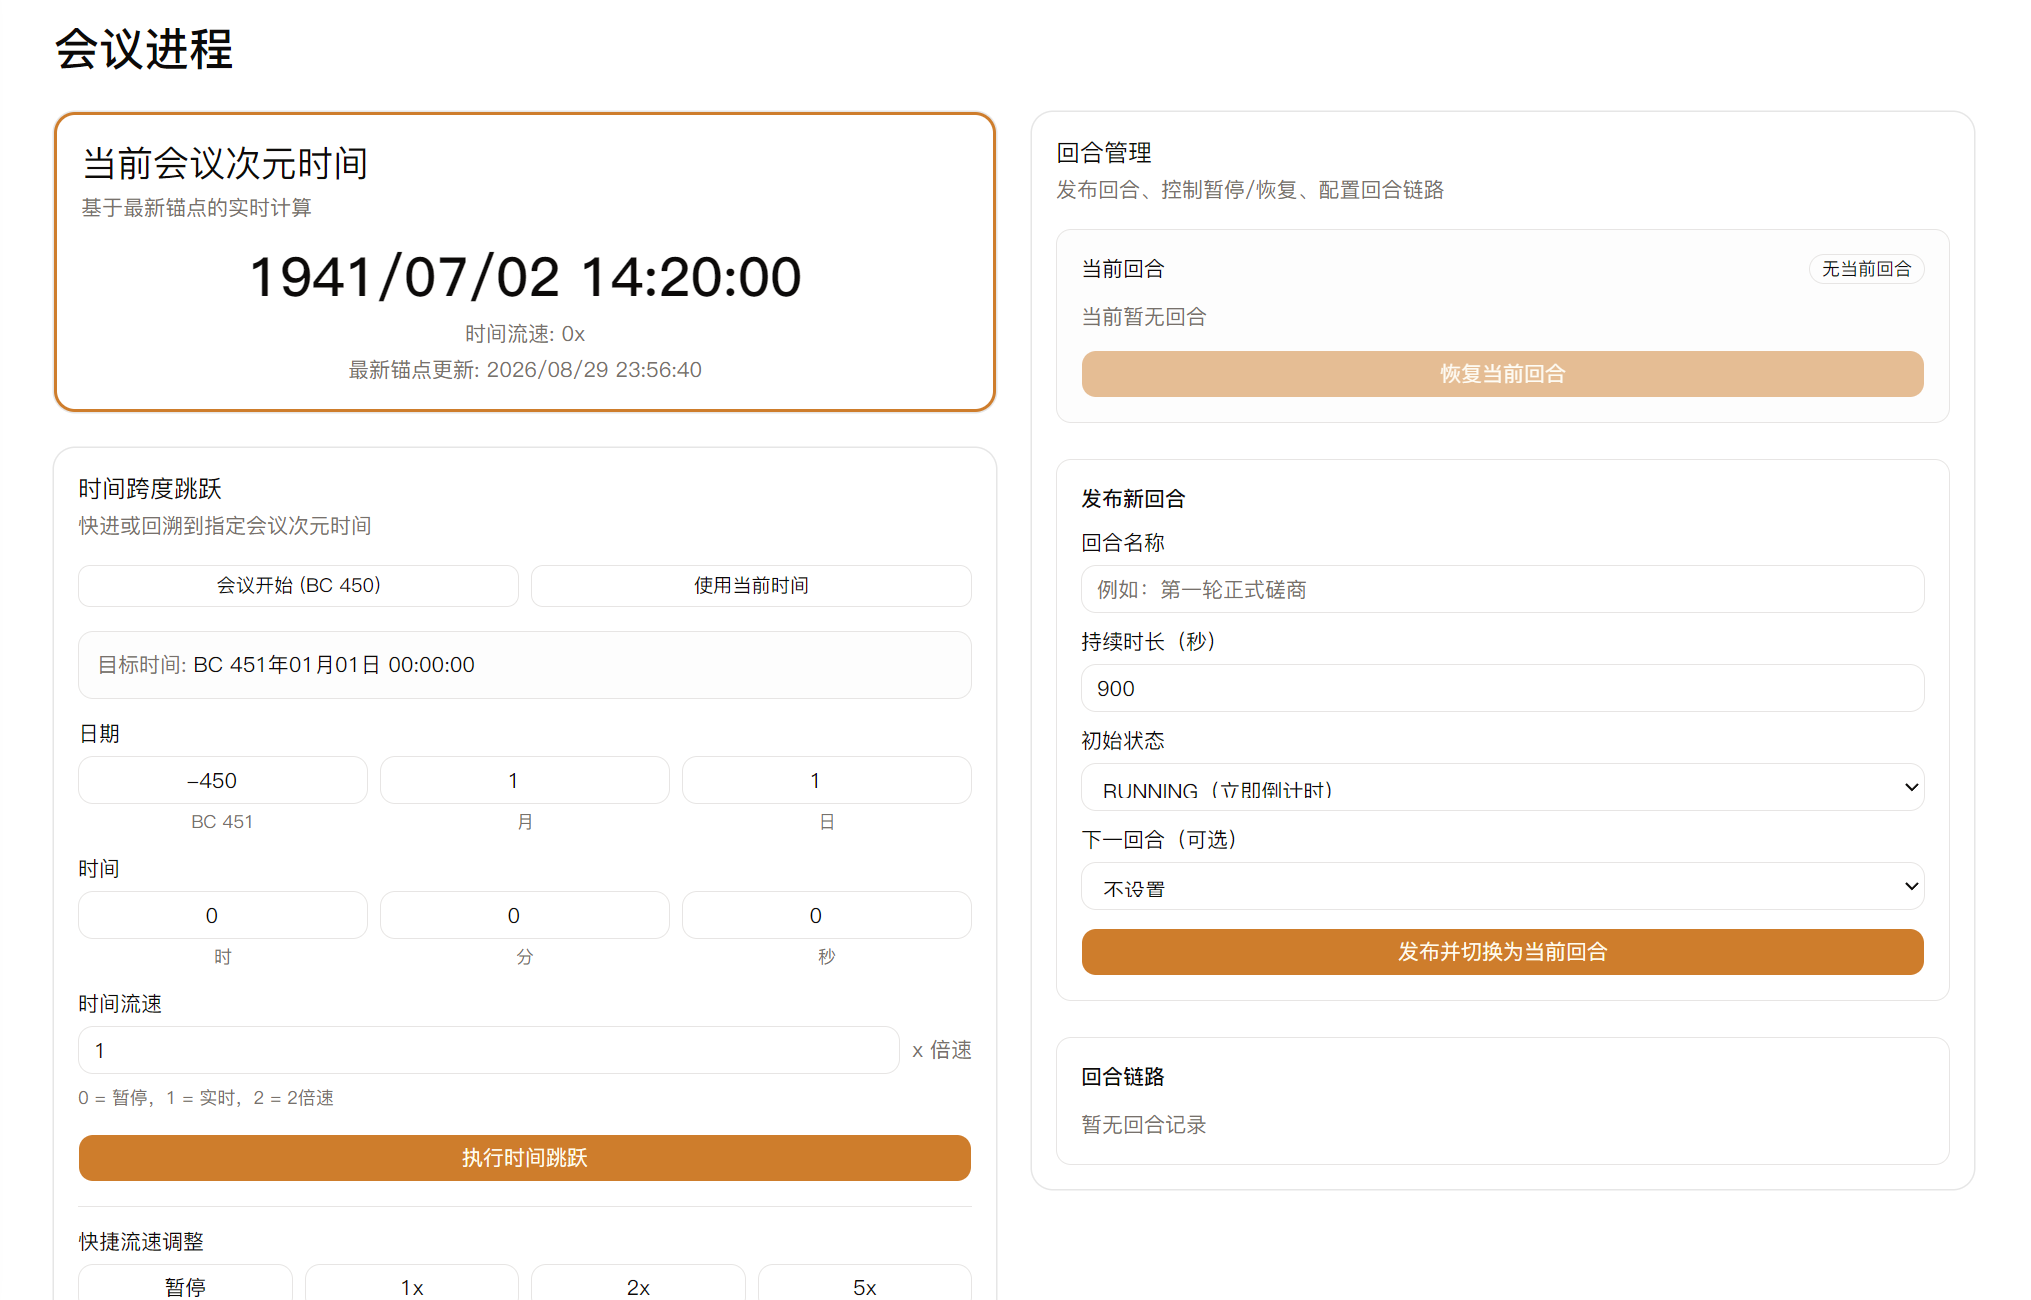Click the day (日) date input

tap(827, 780)
